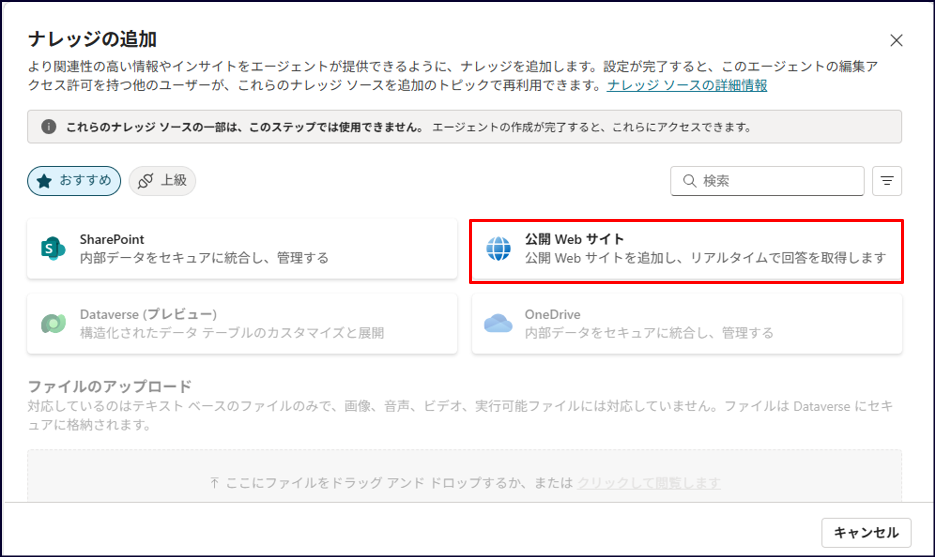This screenshot has width=935, height=557.
Task: Select the おすすめ tab
Action: (x=74, y=181)
